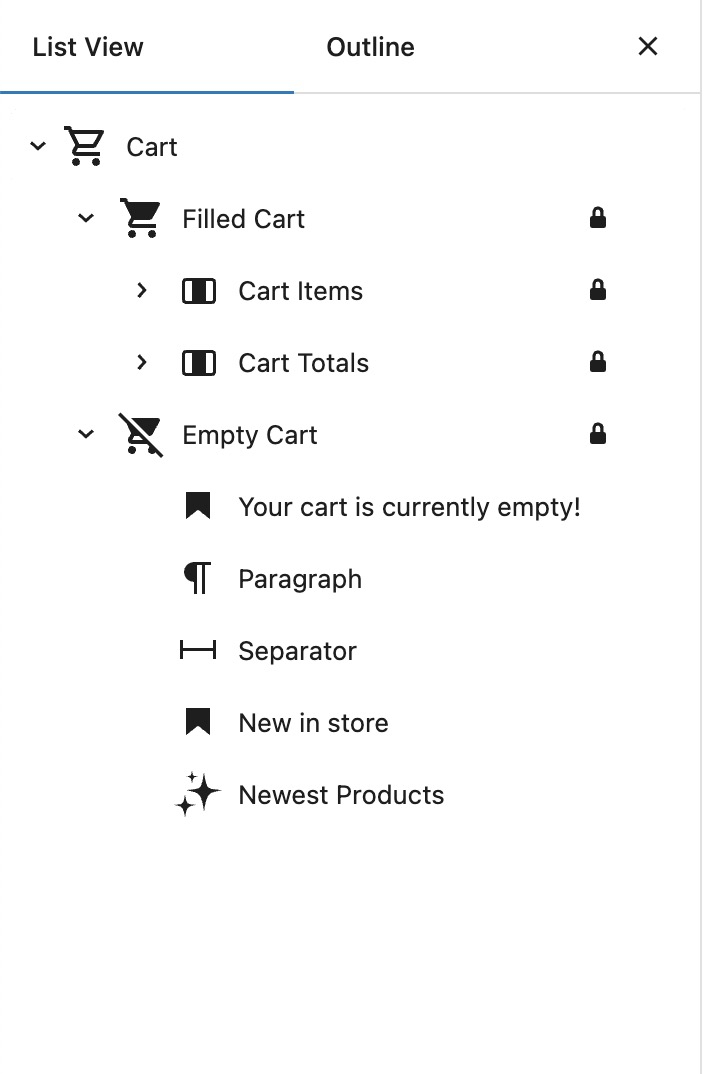
Task: Switch to the Outline tab
Action: pyautogui.click(x=370, y=47)
